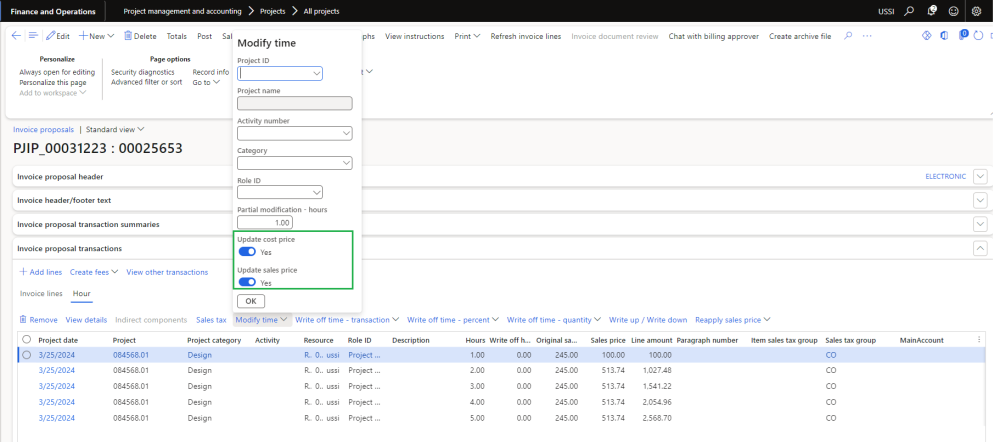1000x442 pixels.
Task: Click the feedback smiley icon
Action: 952,11
